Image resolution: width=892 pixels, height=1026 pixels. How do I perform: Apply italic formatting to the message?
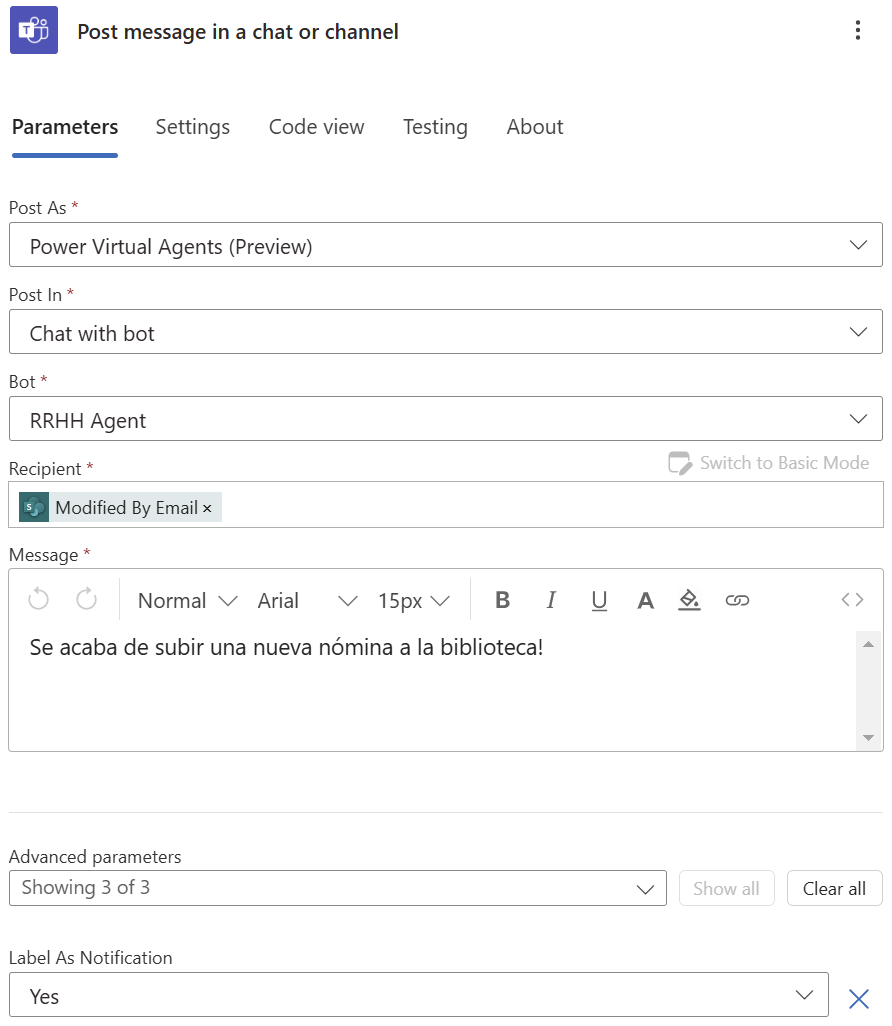pos(551,599)
